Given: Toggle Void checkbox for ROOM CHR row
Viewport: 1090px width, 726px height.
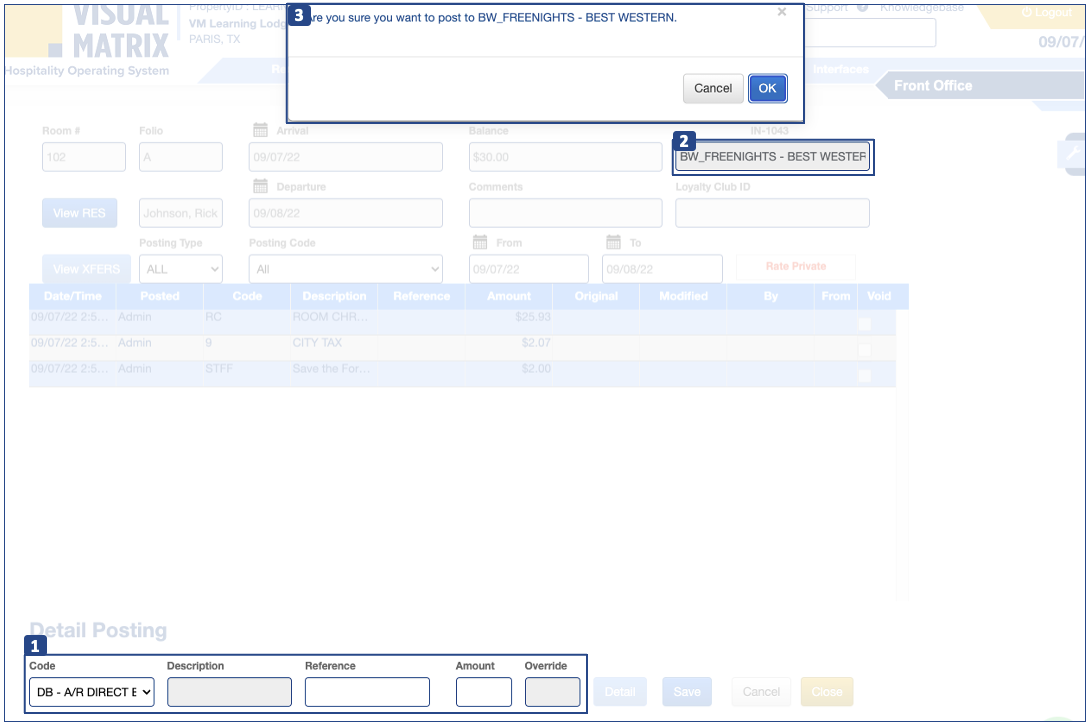Looking at the screenshot, I should click(864, 324).
